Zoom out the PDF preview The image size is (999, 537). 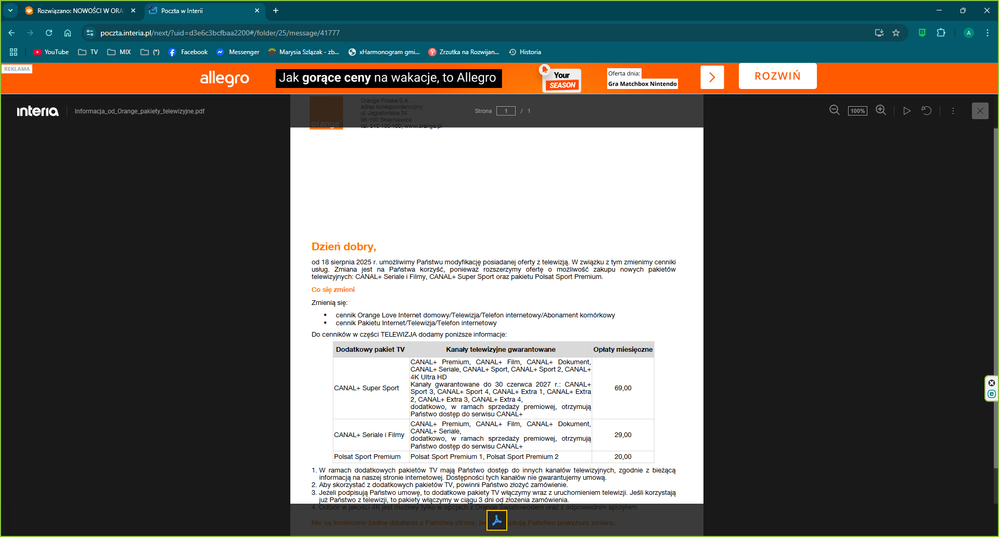(834, 110)
